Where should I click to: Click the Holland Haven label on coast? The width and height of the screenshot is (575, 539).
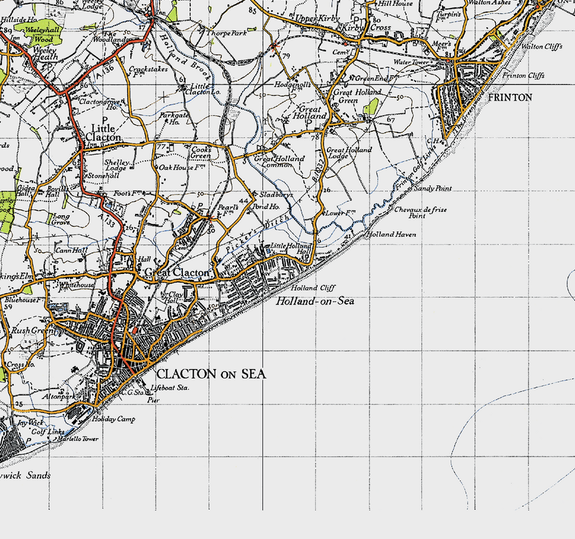coord(391,234)
